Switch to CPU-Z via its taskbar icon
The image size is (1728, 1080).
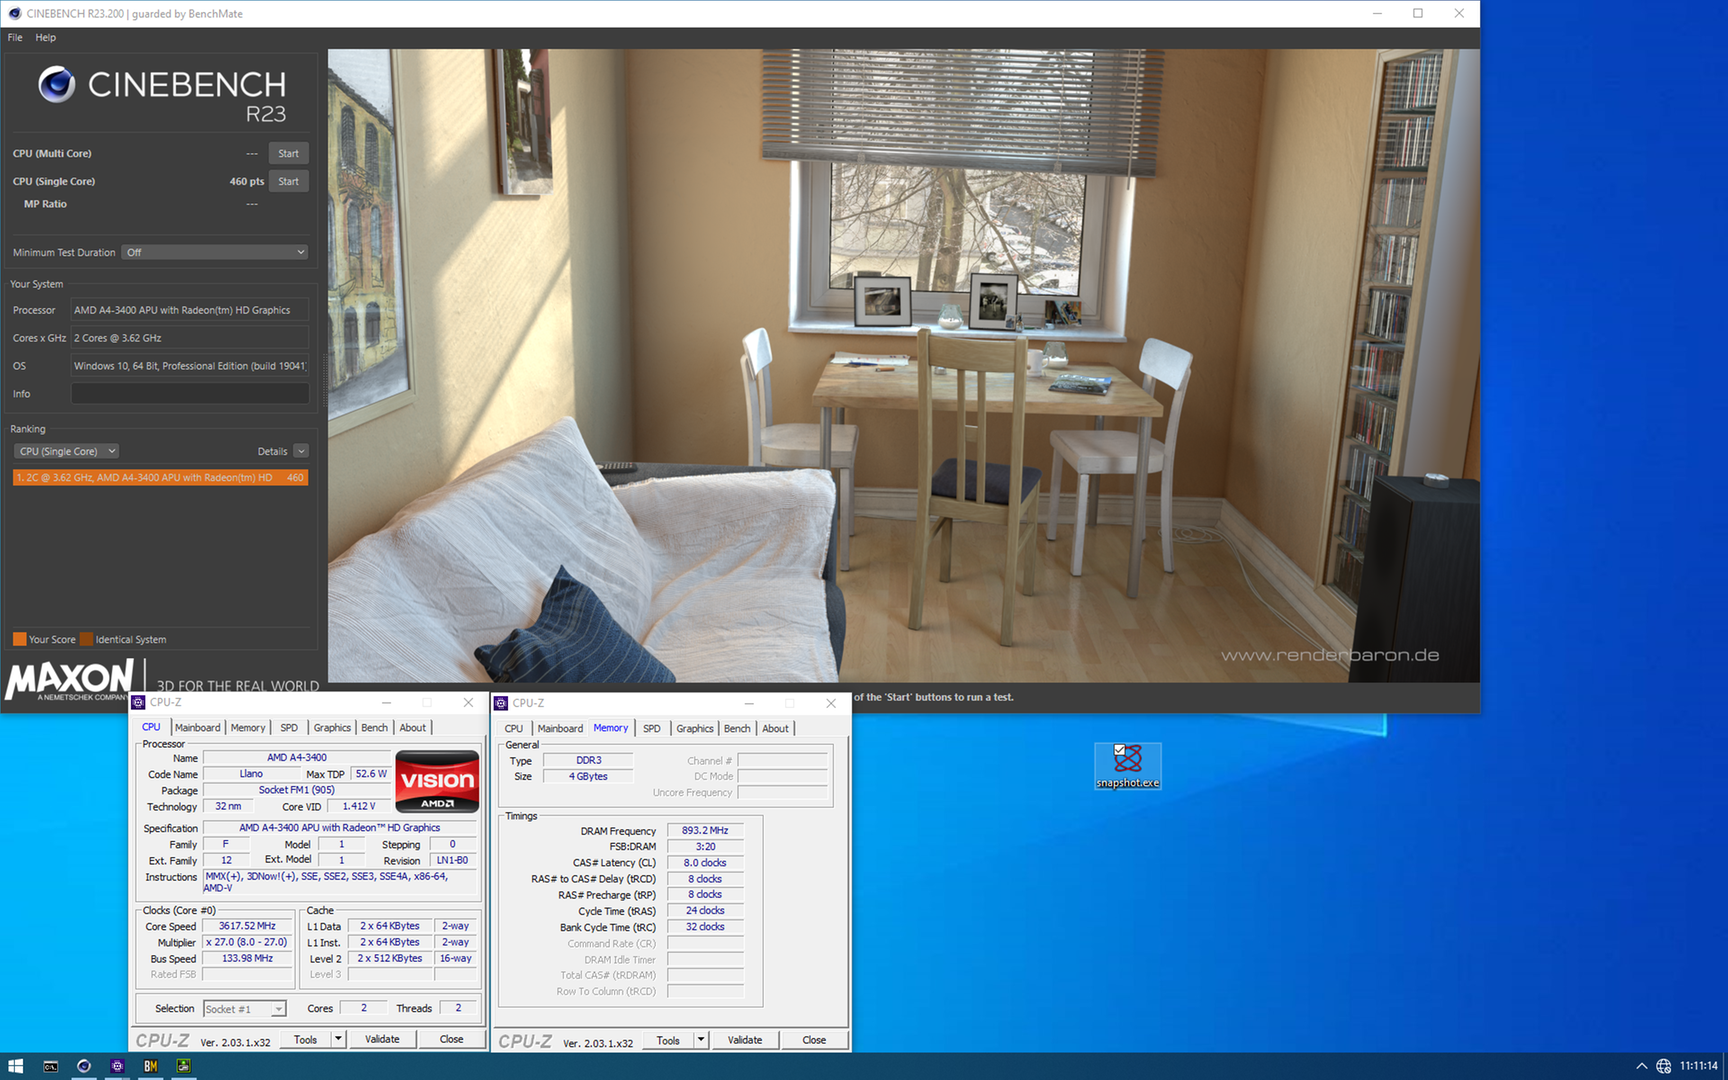(117, 1066)
